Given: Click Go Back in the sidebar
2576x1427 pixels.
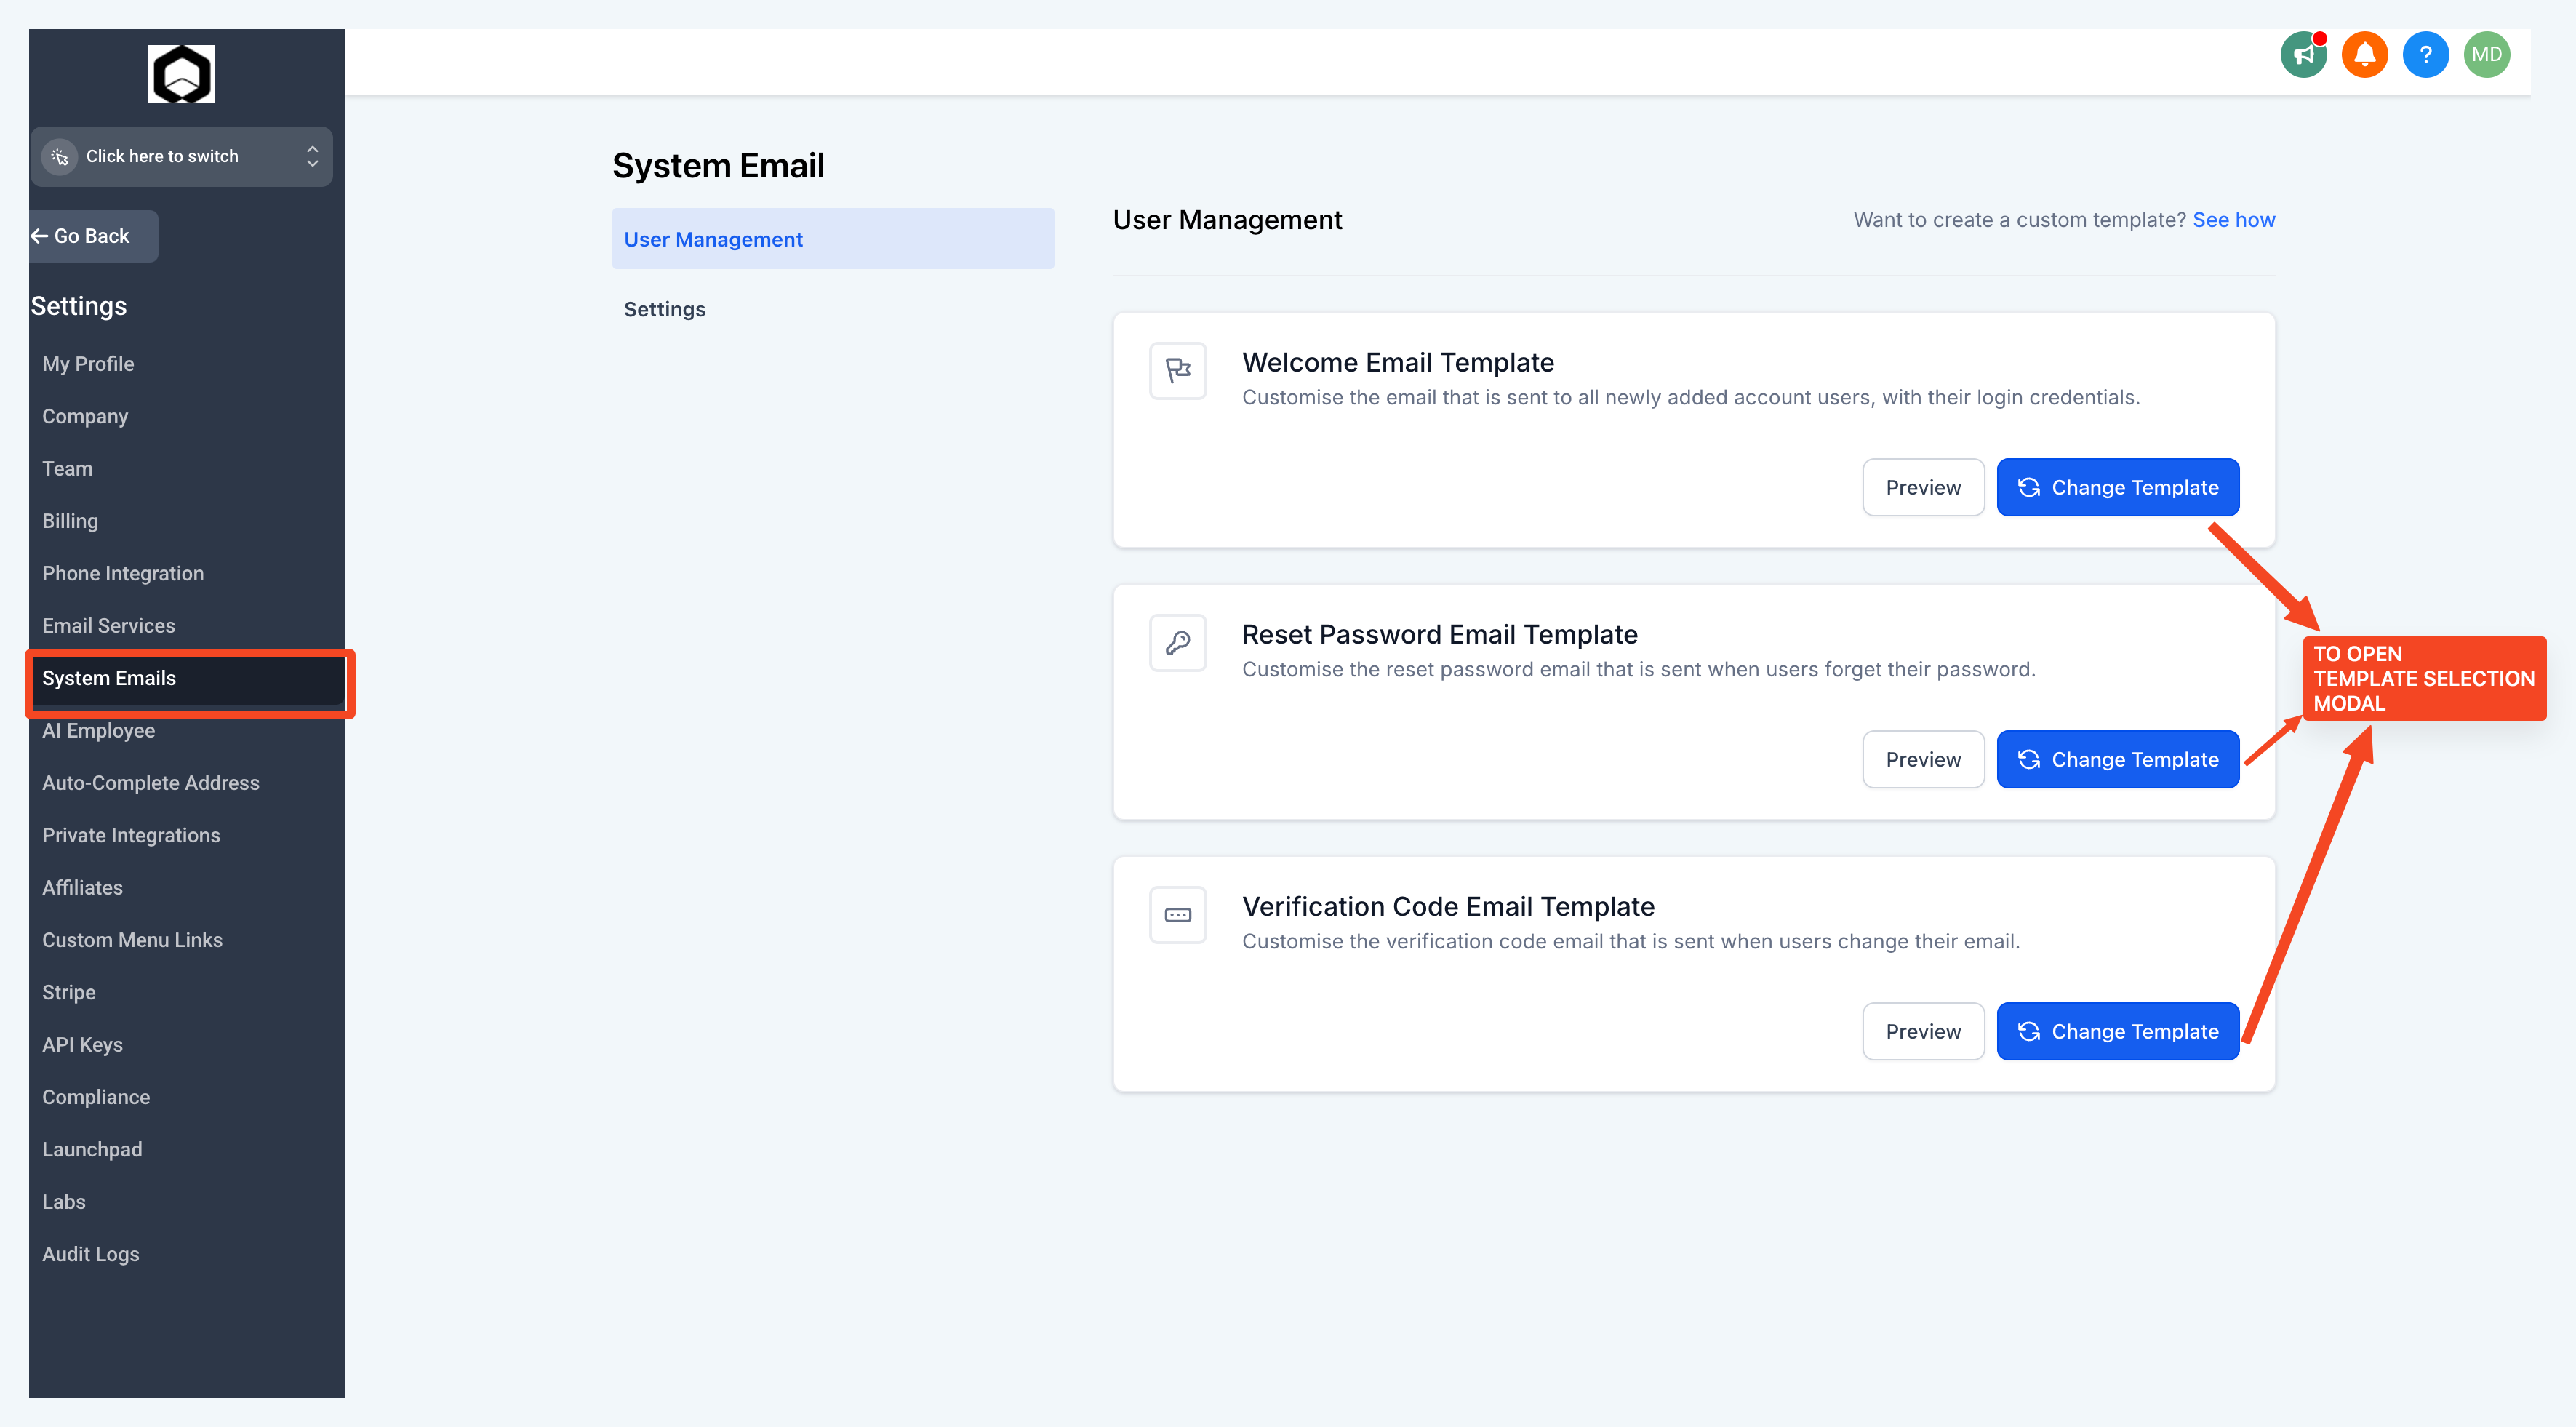Looking at the screenshot, I should [92, 236].
